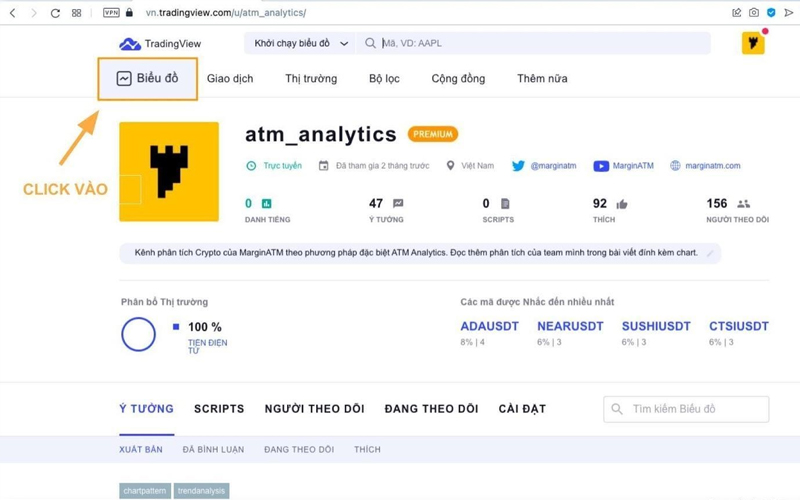Viewport: 800px width, 500px height.
Task: Reload the page with the refresh icon
Action: pyautogui.click(x=55, y=13)
